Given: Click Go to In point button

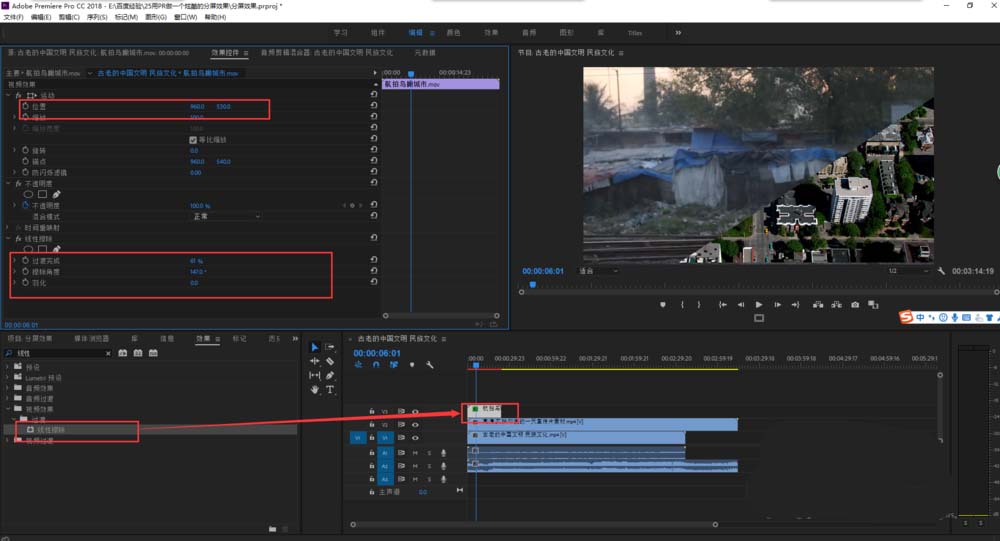Looking at the screenshot, I should [723, 305].
